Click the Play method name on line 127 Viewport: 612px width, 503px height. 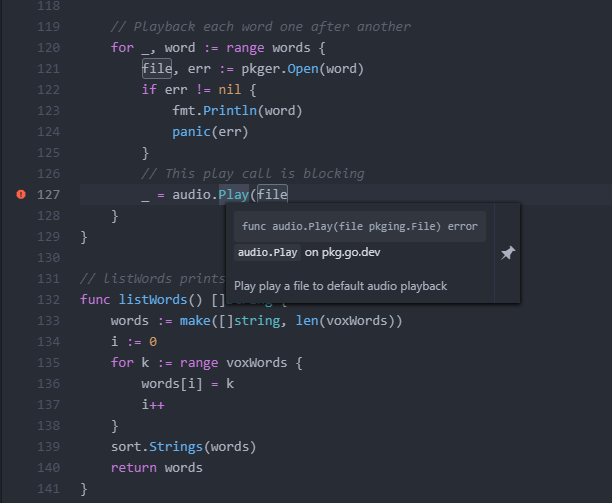234,194
